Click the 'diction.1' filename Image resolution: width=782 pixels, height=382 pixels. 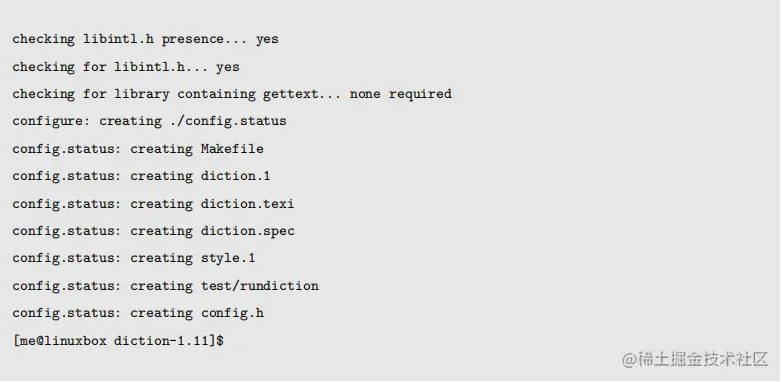[235, 177]
